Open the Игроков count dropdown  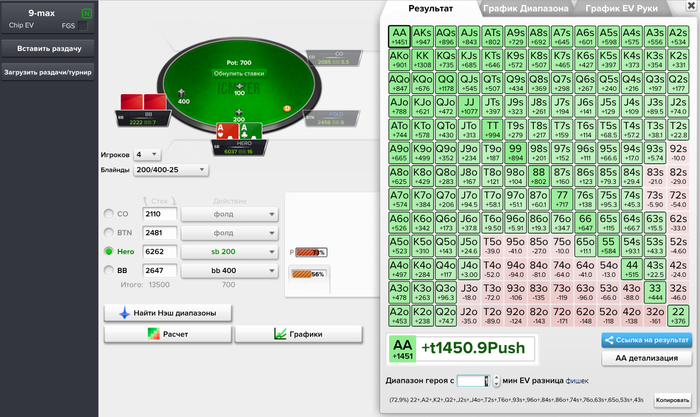tap(147, 154)
